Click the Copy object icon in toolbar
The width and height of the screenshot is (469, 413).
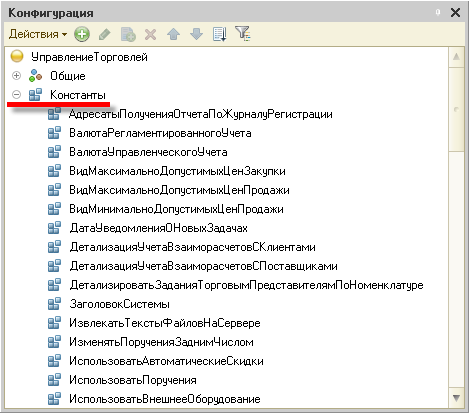pyautogui.click(x=128, y=34)
